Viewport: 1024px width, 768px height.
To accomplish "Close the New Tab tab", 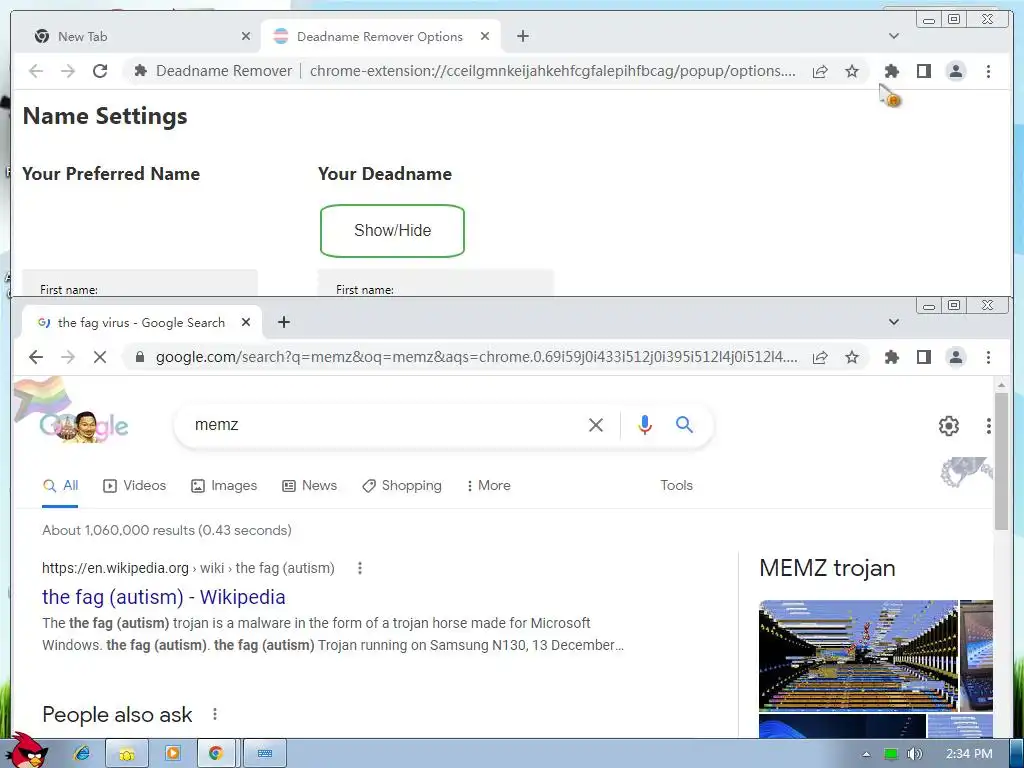I will [x=246, y=37].
